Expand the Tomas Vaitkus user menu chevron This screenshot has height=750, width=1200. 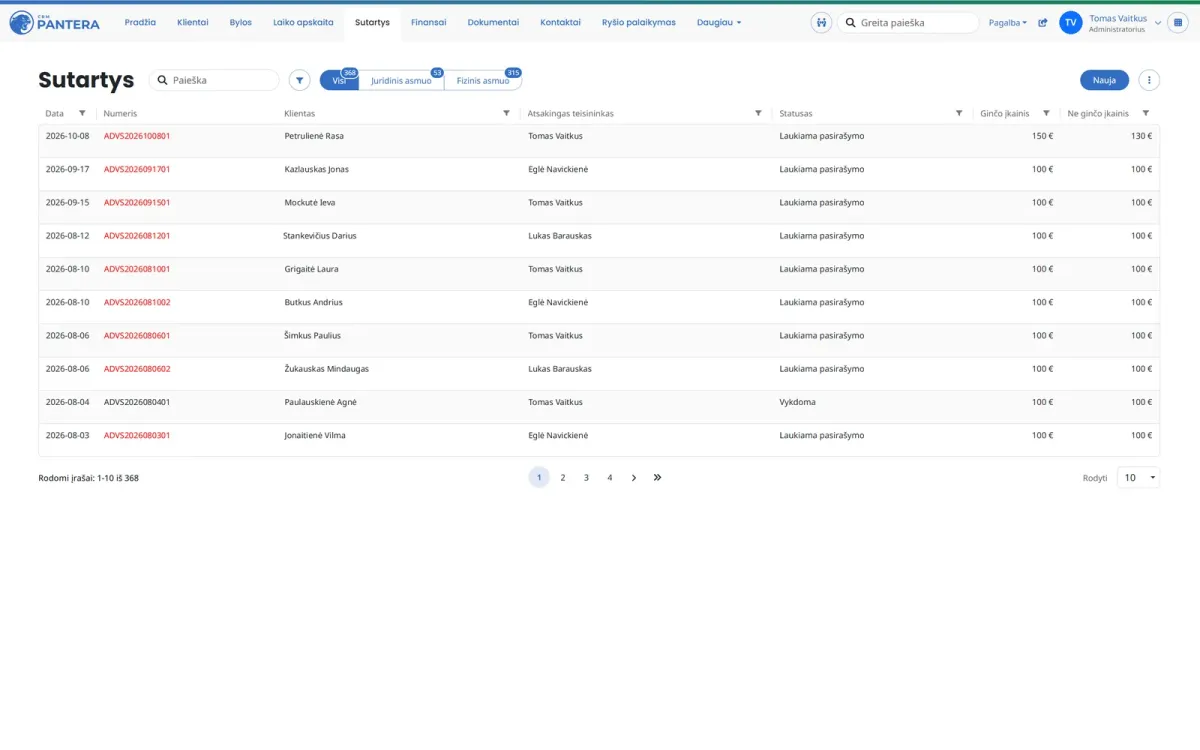1158,22
